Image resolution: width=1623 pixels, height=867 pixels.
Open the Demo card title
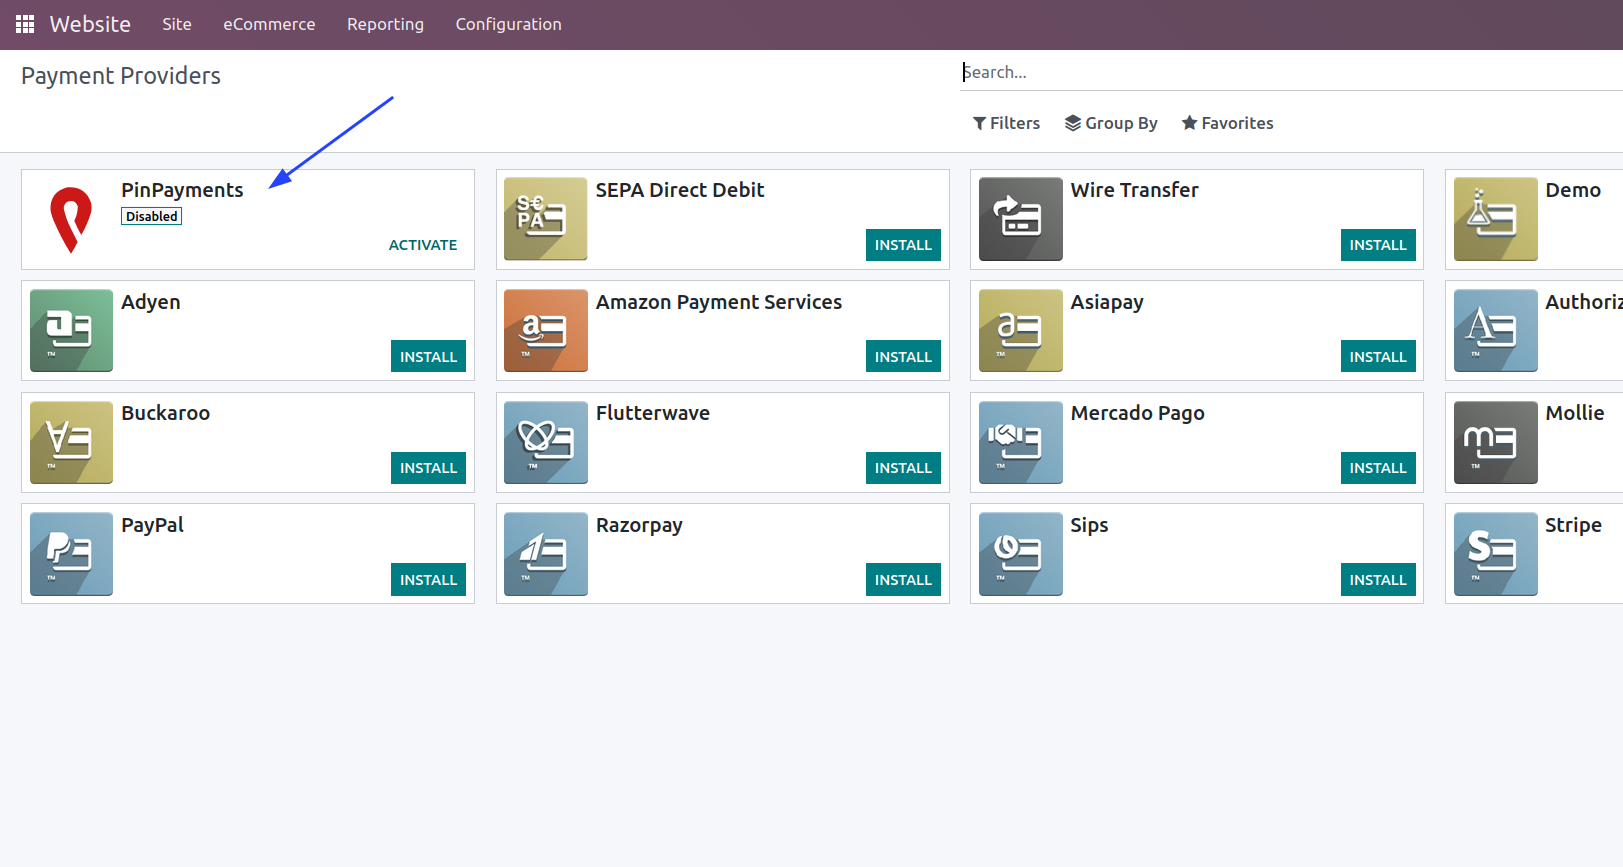1573,190
